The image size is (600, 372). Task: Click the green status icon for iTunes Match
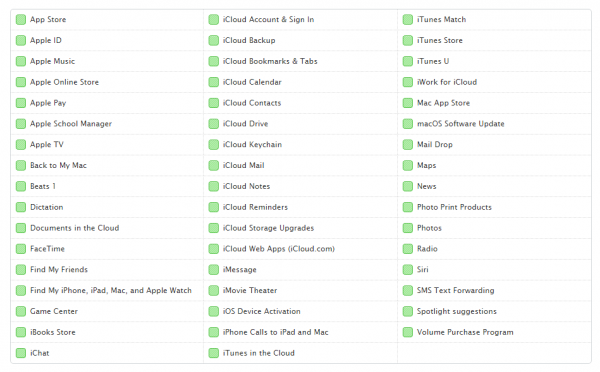[408, 20]
